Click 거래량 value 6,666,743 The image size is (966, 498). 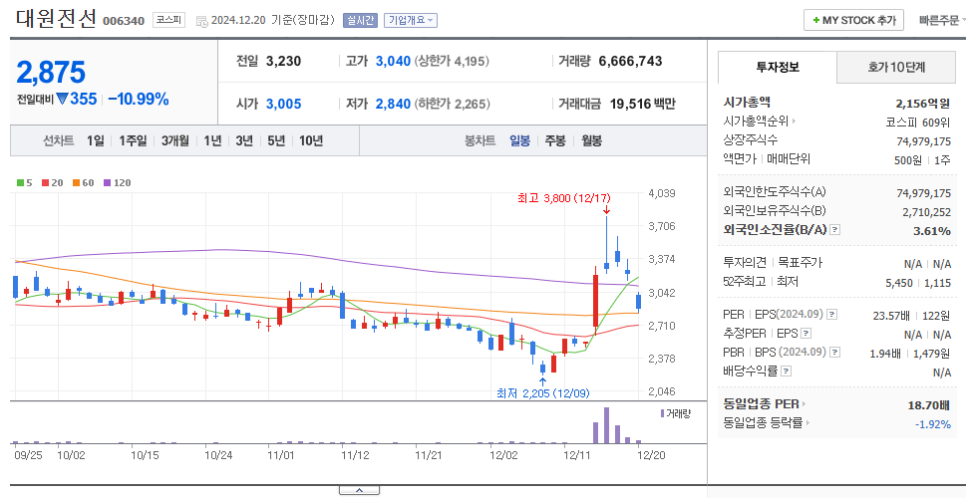(630, 61)
